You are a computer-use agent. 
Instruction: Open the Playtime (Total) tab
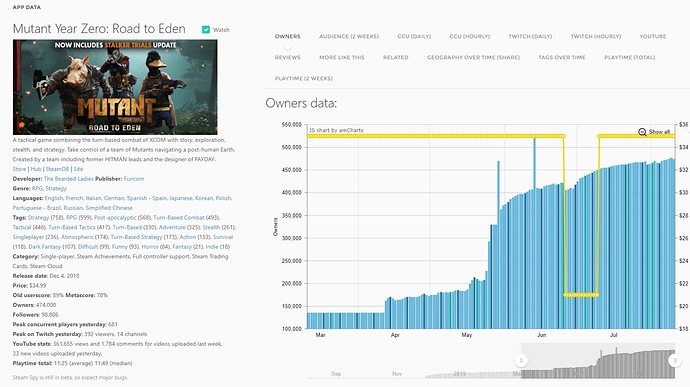point(630,58)
